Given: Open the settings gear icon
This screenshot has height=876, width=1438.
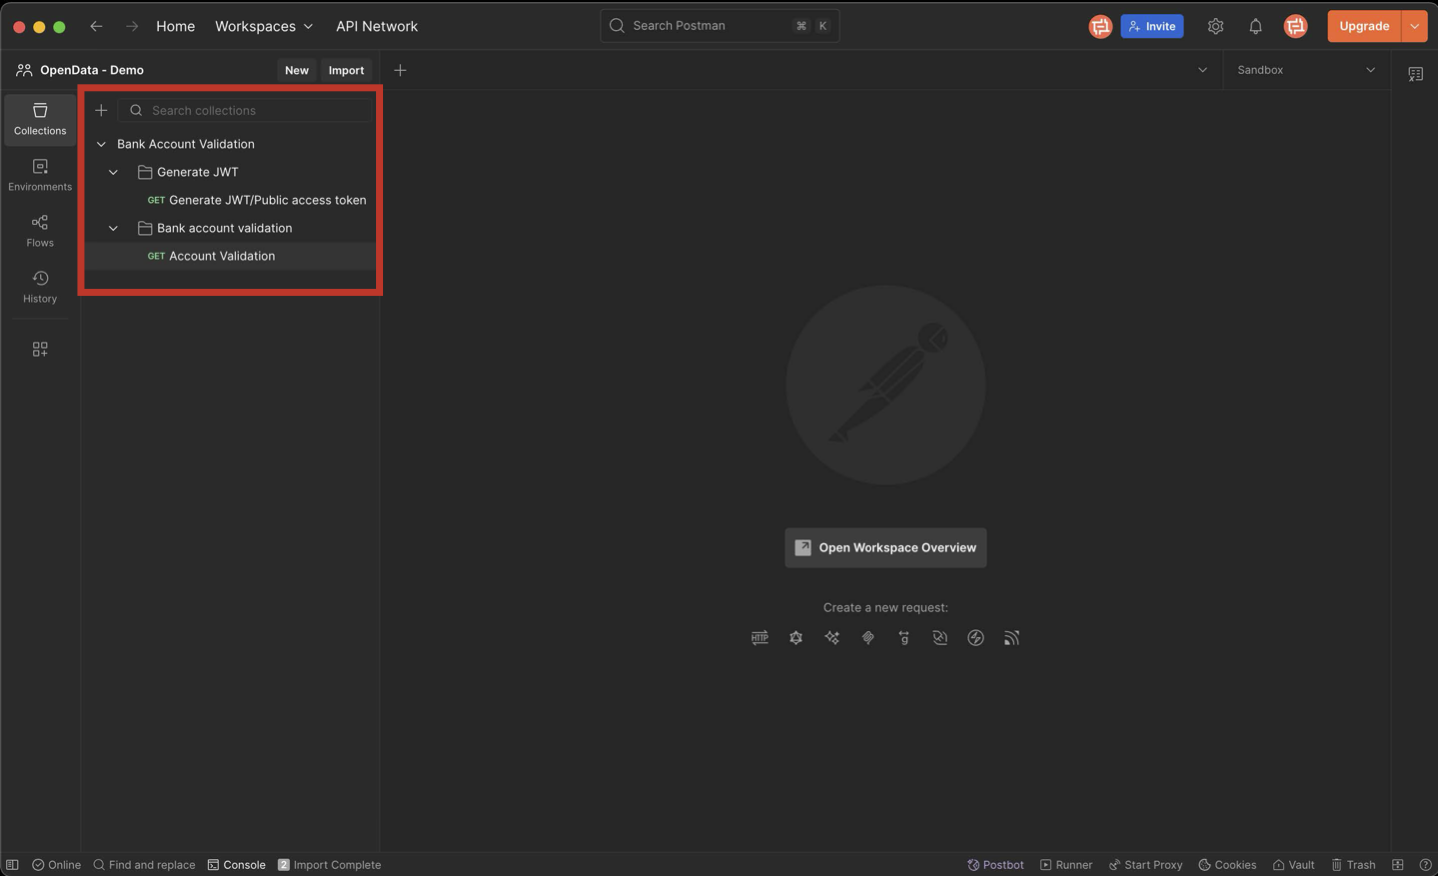Looking at the screenshot, I should 1215,26.
